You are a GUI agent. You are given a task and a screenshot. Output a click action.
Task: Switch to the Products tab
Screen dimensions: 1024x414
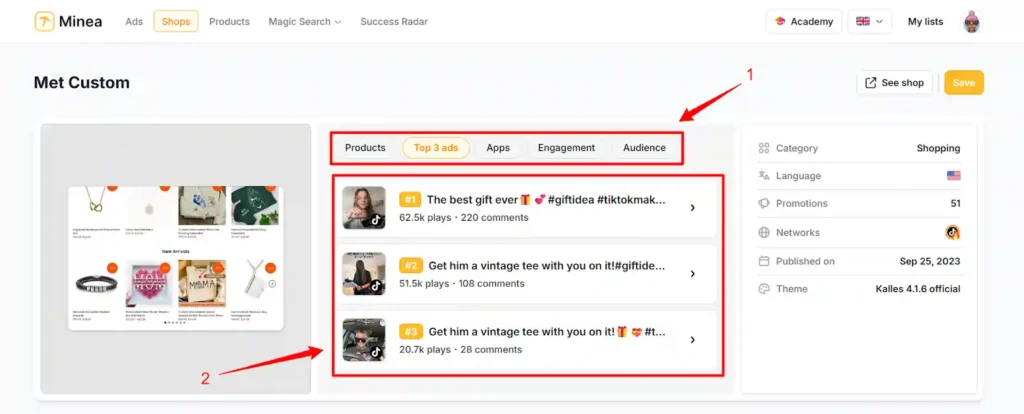365,148
